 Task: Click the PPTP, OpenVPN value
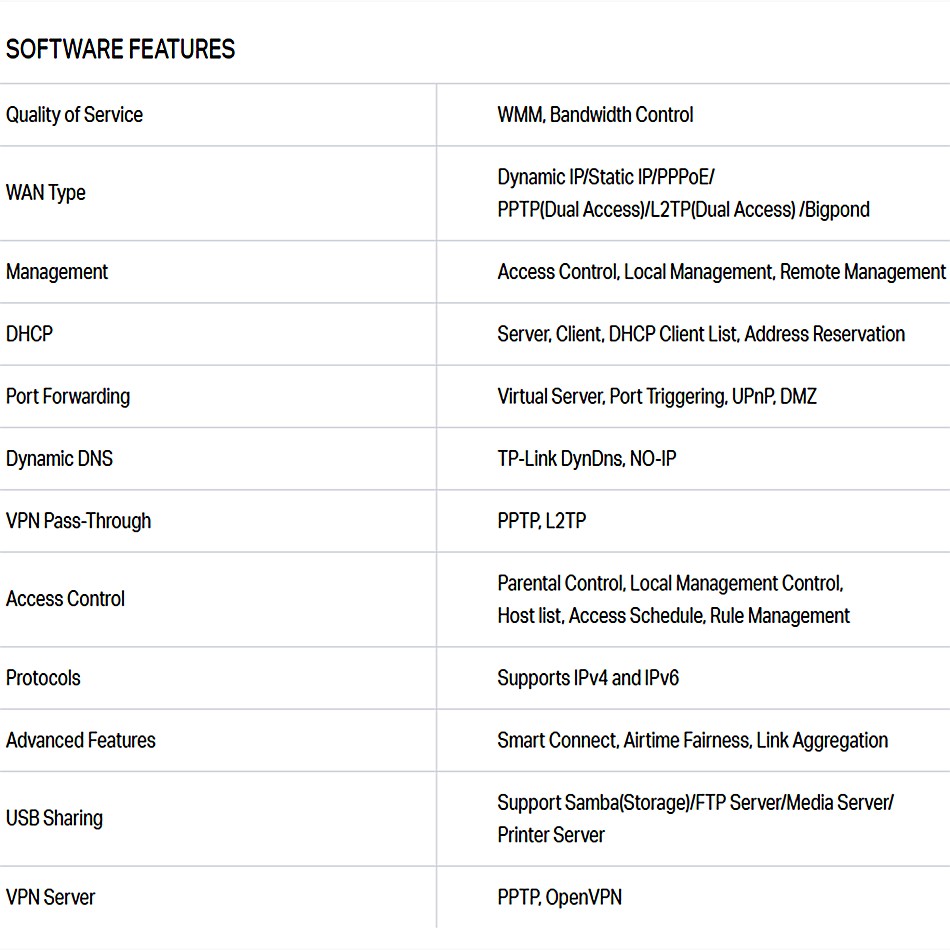coord(559,897)
